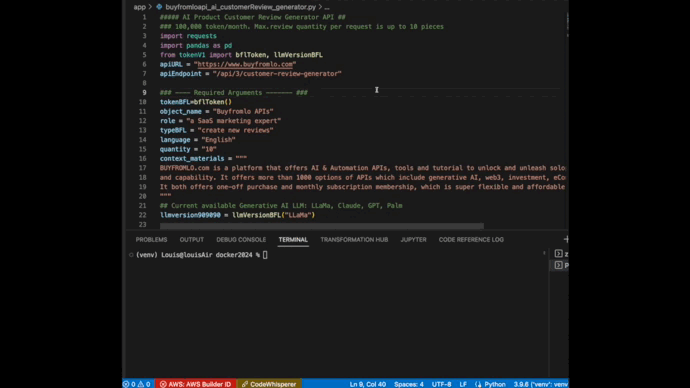The width and height of the screenshot is (690, 388).
Task: Click the app breadcrumb segment
Action: tap(139, 7)
